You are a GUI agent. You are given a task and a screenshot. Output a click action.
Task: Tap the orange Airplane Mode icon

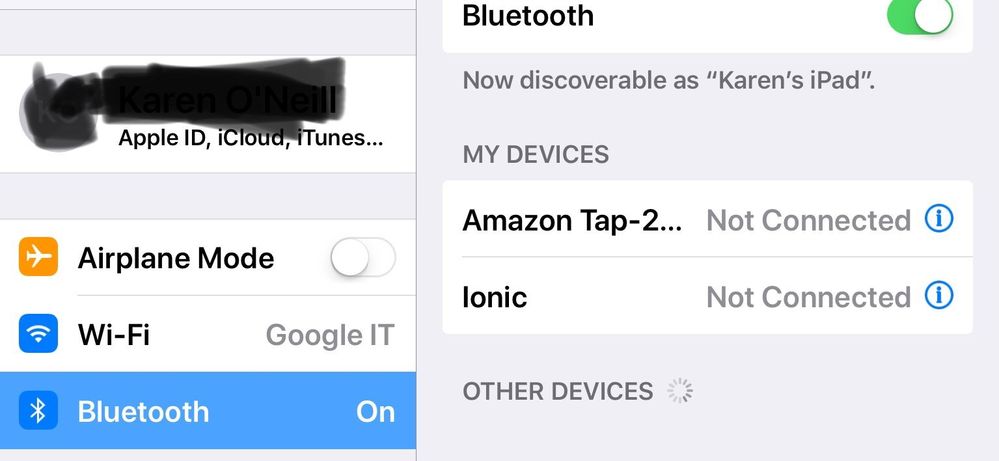click(38, 257)
